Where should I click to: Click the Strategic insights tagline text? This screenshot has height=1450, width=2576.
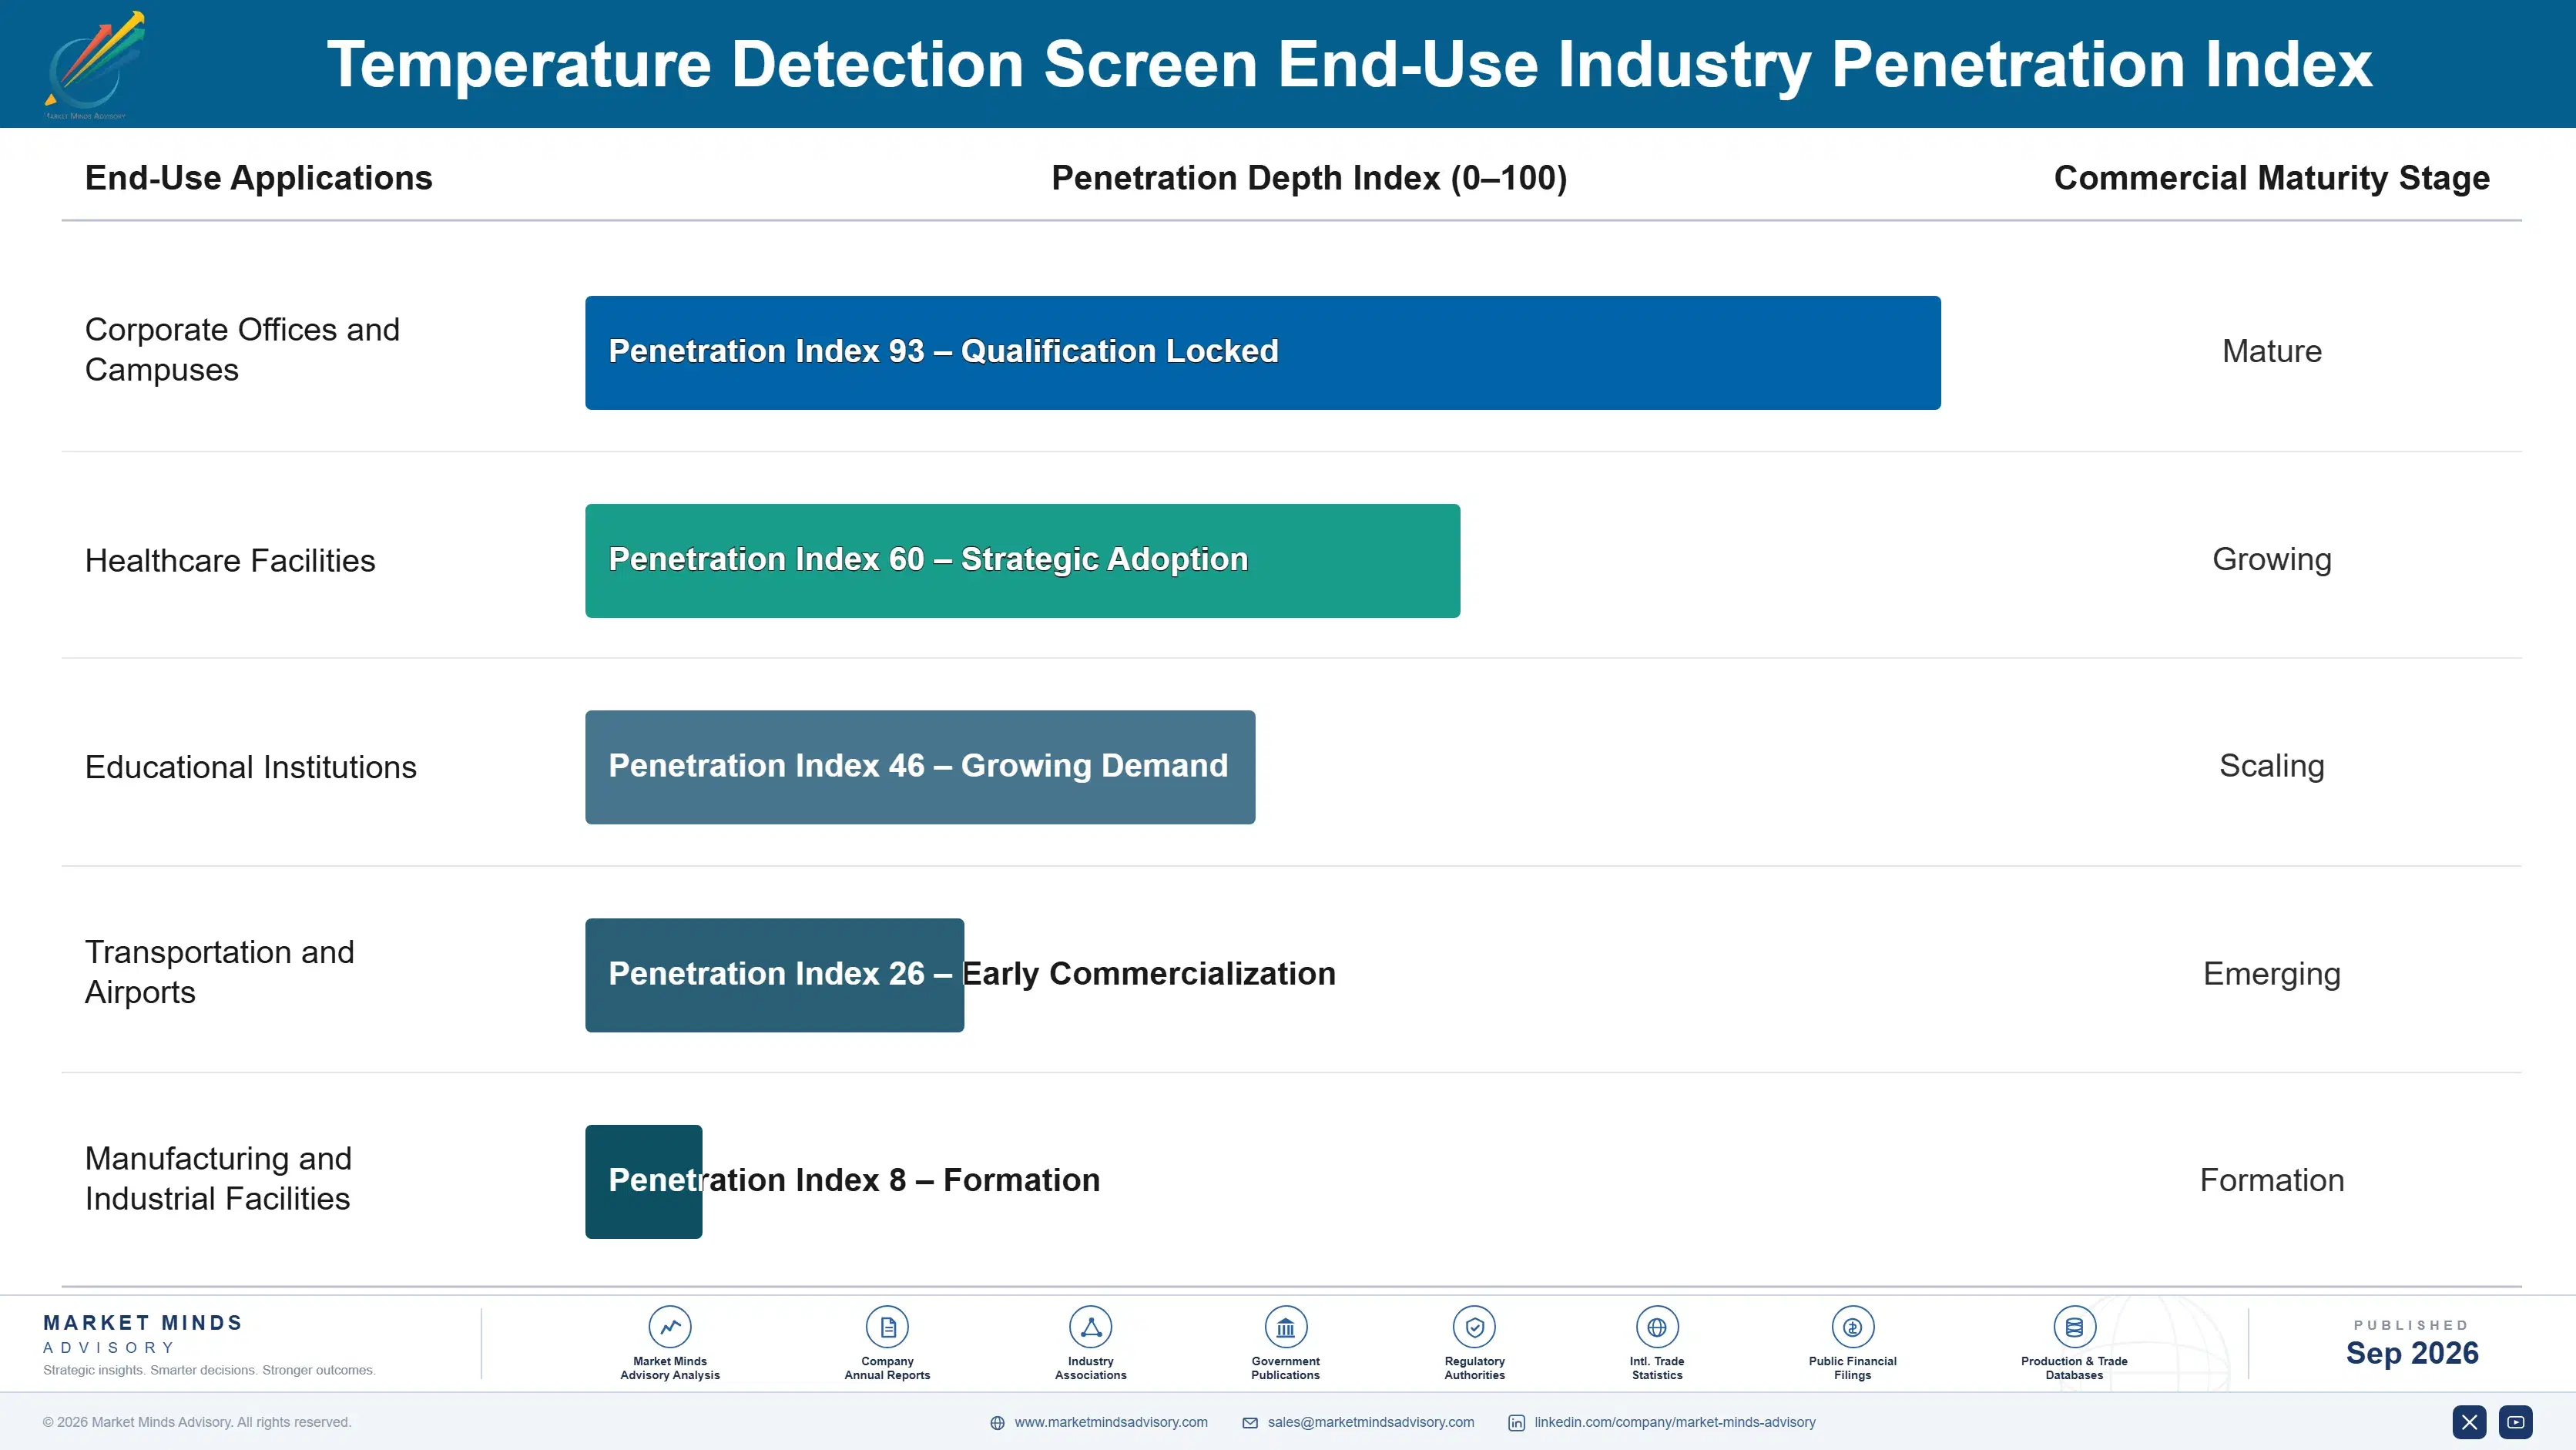coord(209,1371)
